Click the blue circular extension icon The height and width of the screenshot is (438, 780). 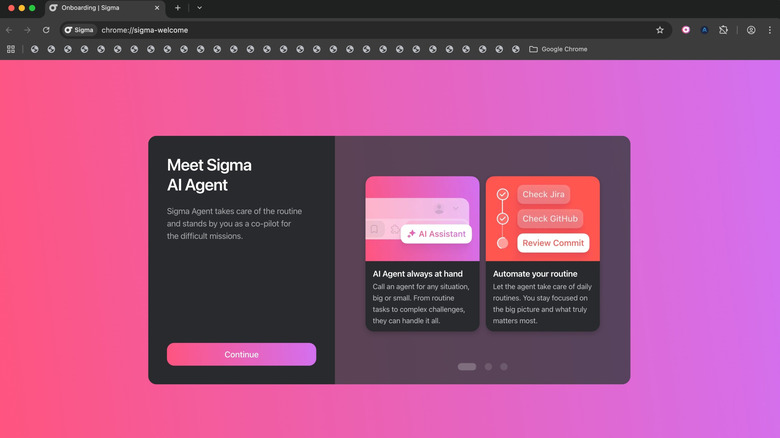[704, 30]
